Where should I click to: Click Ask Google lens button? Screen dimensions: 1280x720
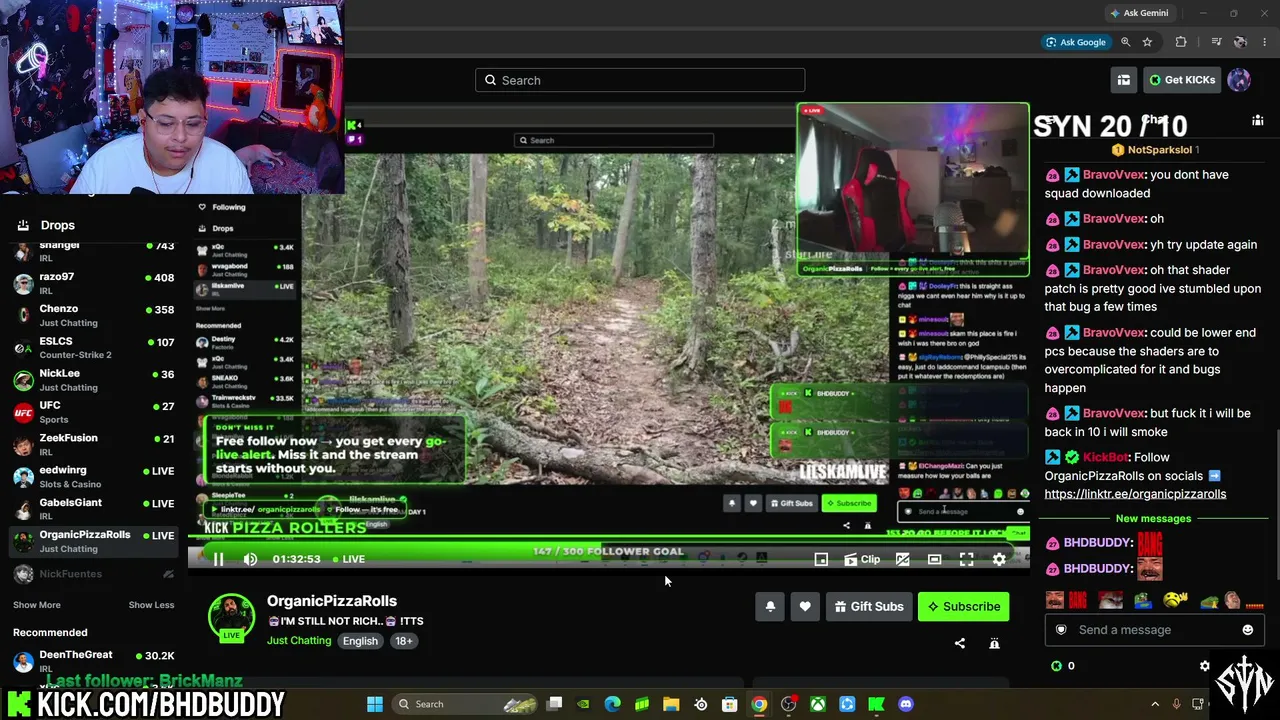(x=1076, y=42)
